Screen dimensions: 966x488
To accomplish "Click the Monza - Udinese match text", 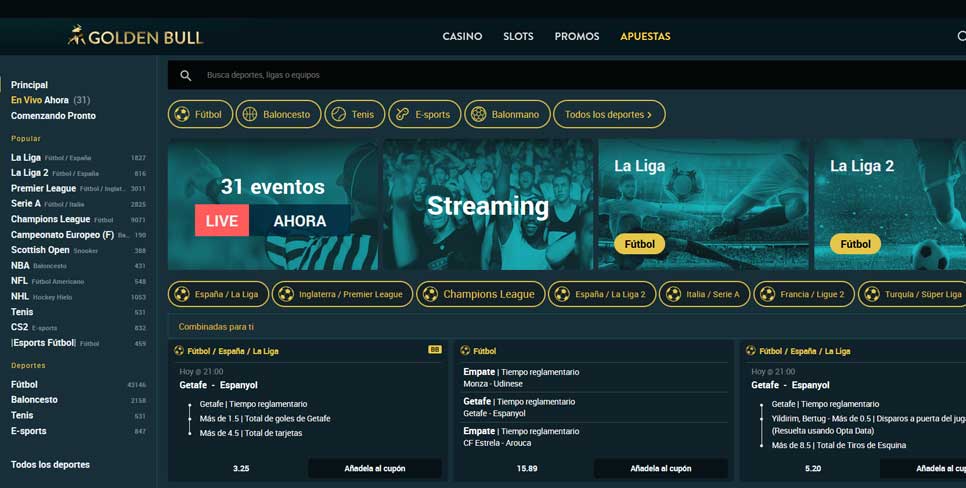I will pyautogui.click(x=493, y=384).
